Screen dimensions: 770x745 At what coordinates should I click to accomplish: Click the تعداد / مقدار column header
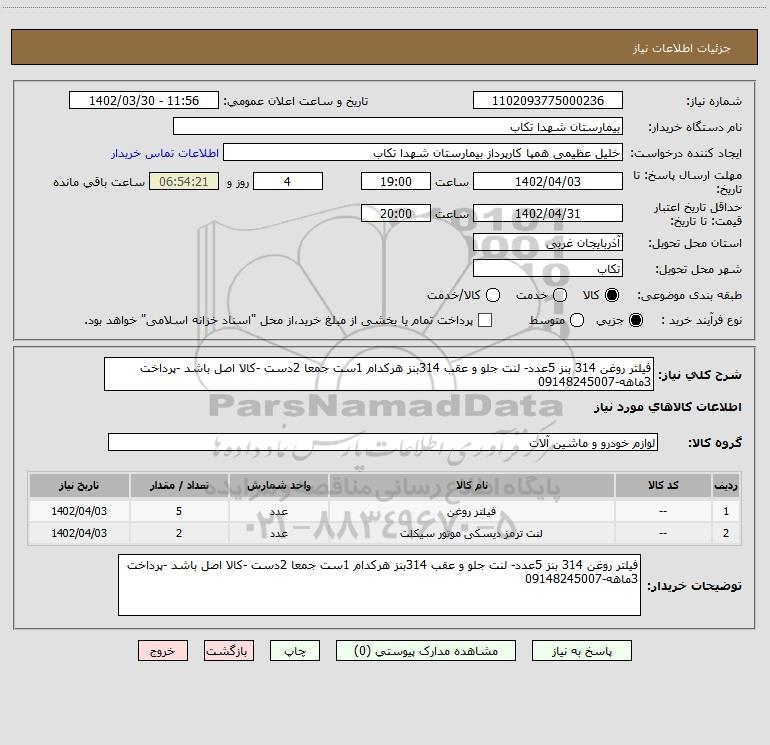pos(179,486)
